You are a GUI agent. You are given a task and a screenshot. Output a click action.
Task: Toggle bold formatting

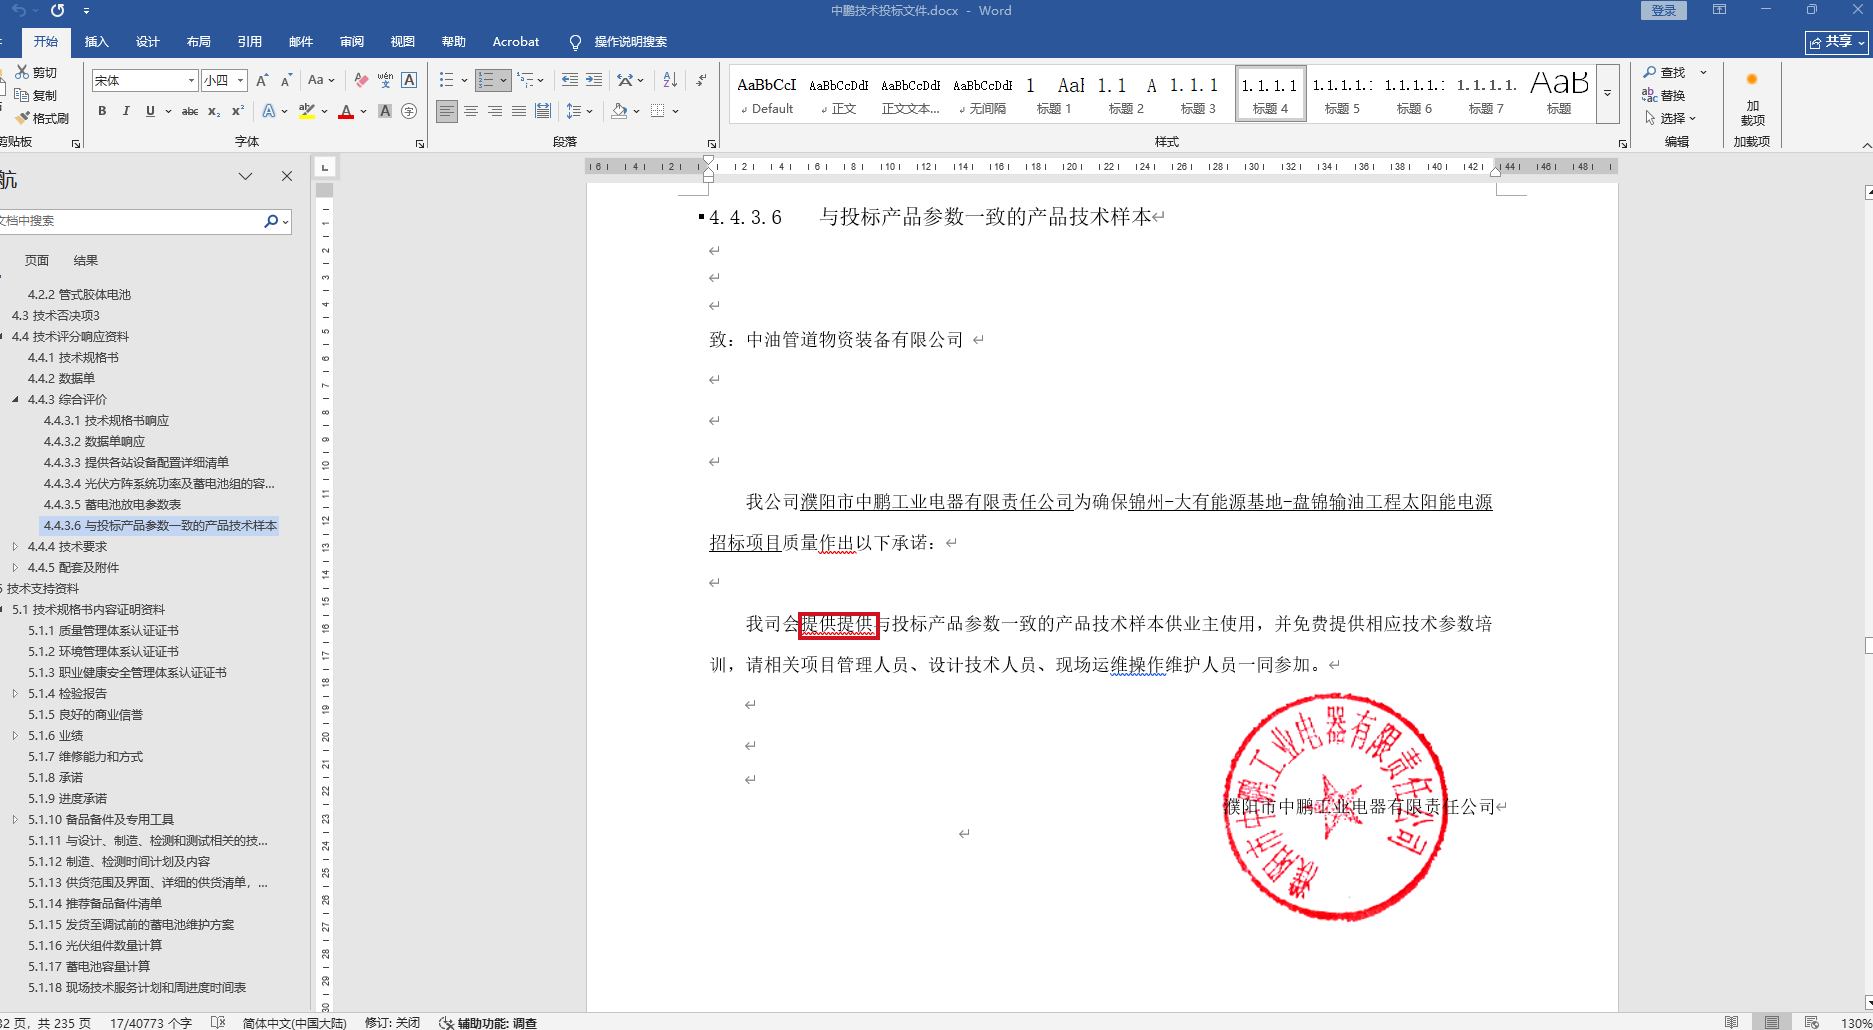[x=102, y=111]
